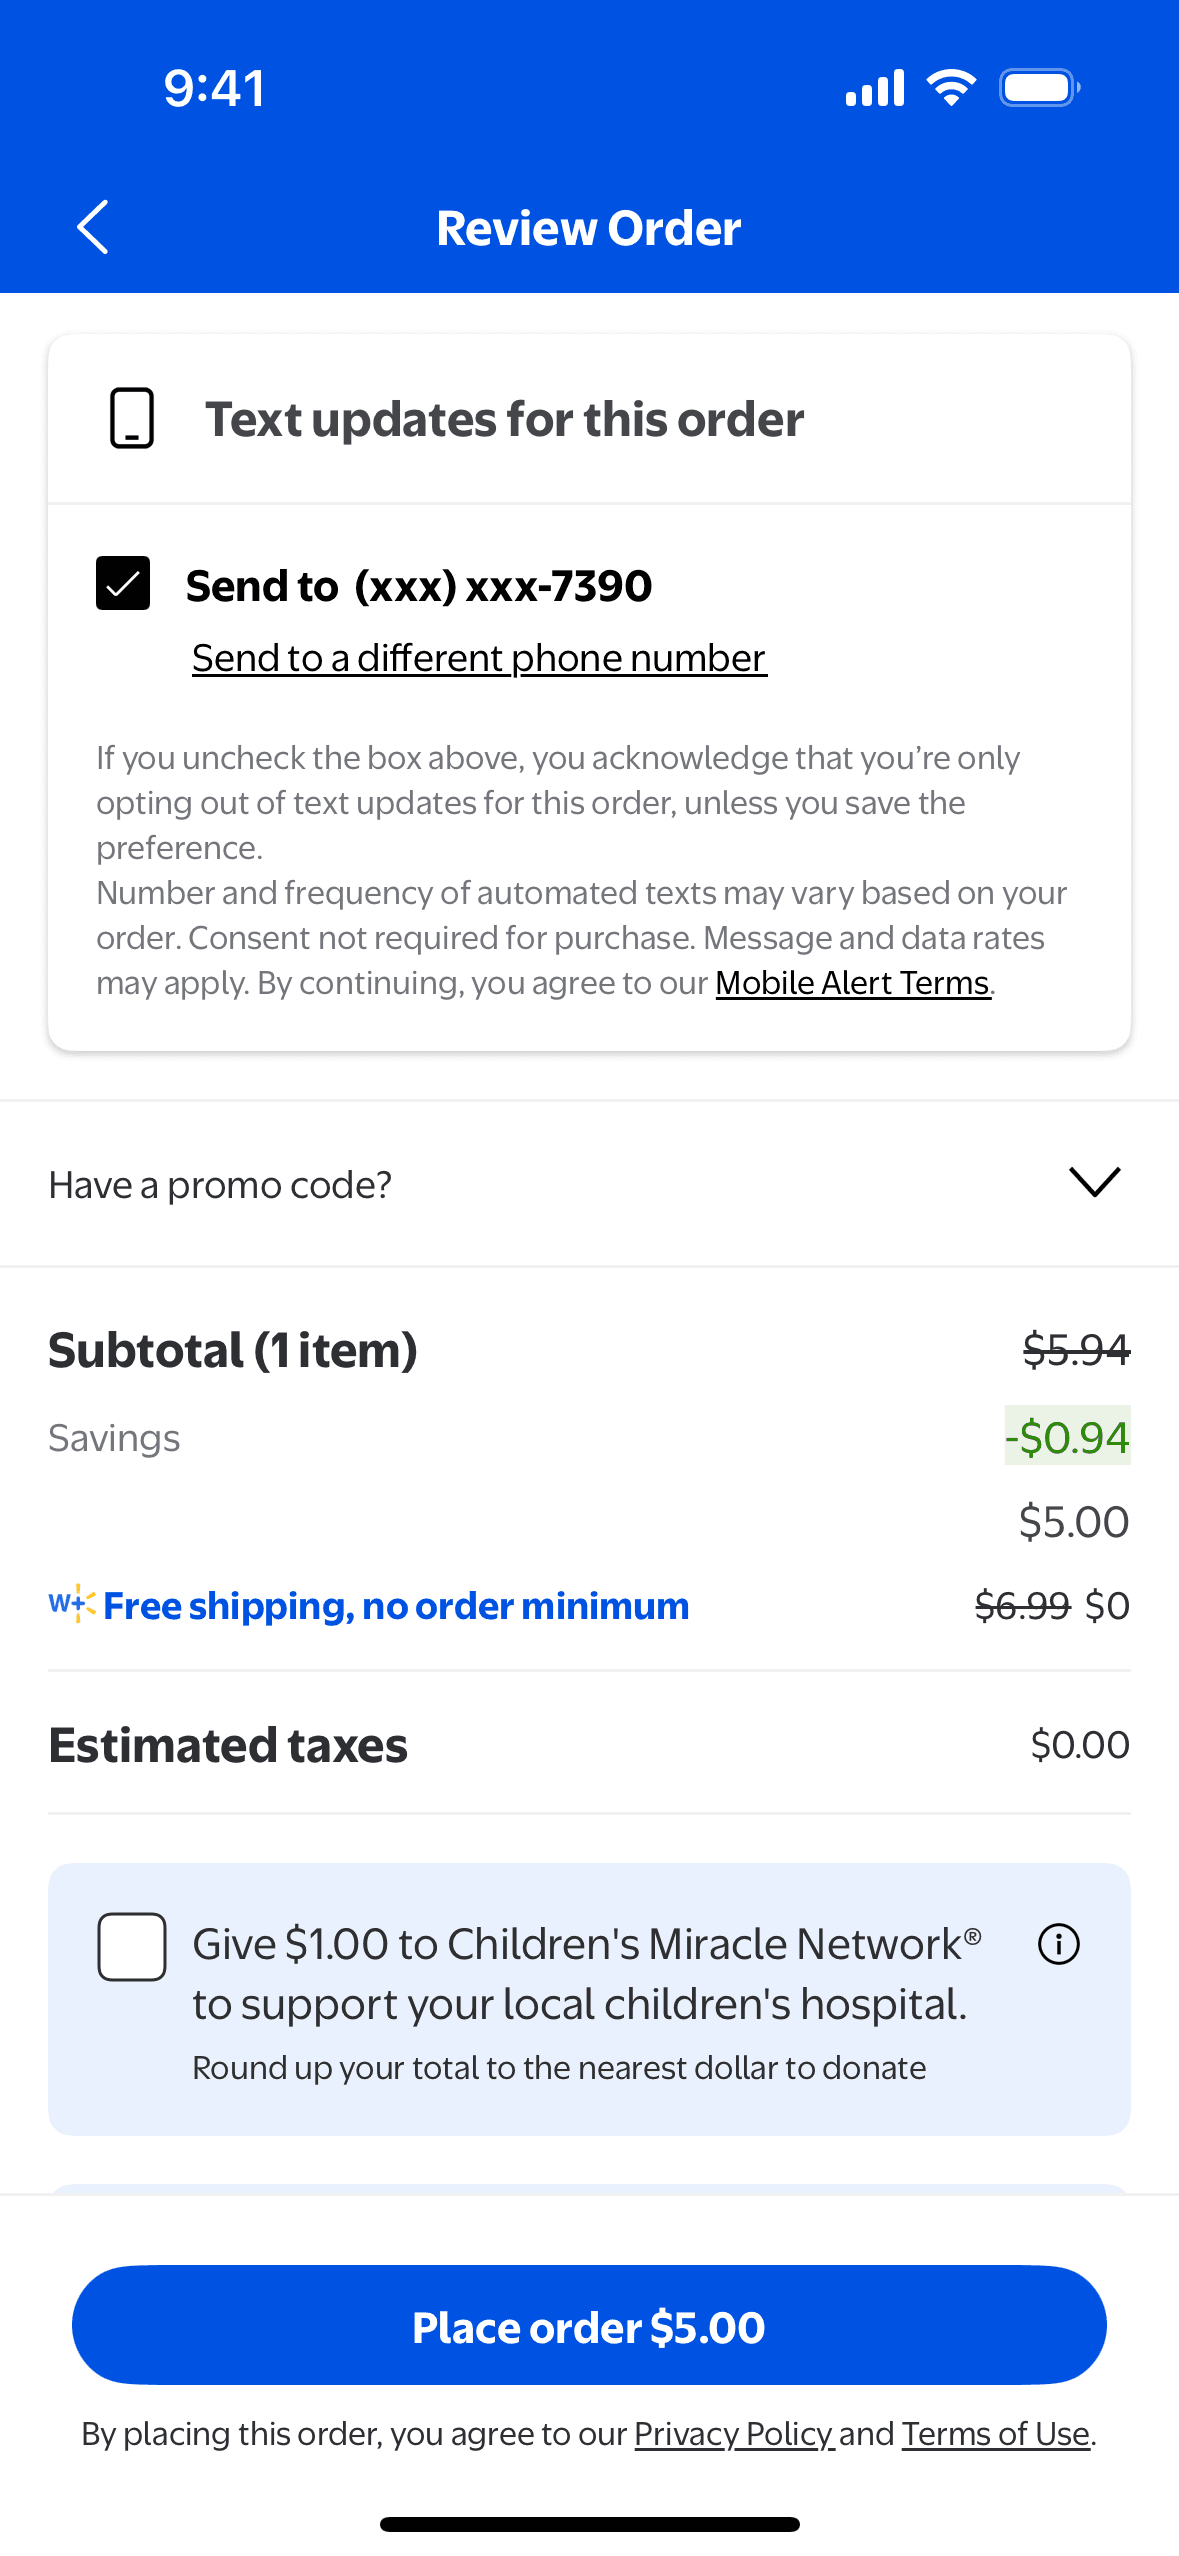Tap the home indicator bar

589,2525
